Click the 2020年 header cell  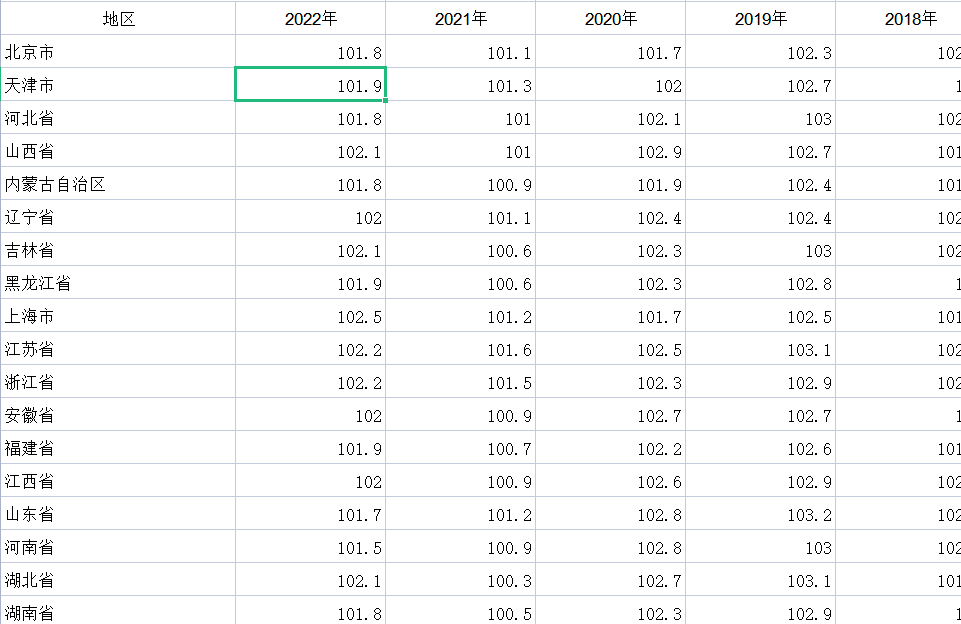610,19
